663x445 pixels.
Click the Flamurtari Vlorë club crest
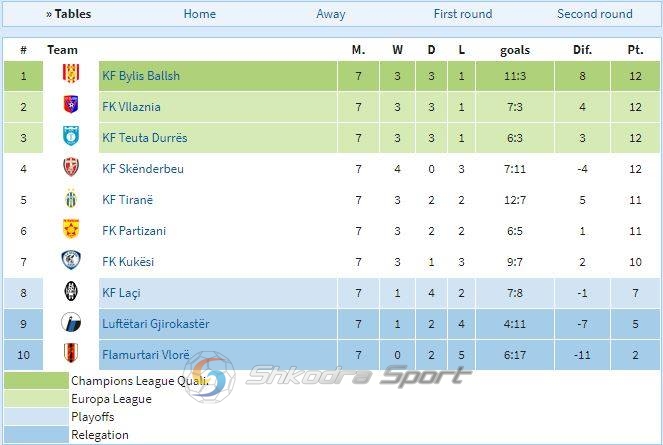(x=71, y=354)
